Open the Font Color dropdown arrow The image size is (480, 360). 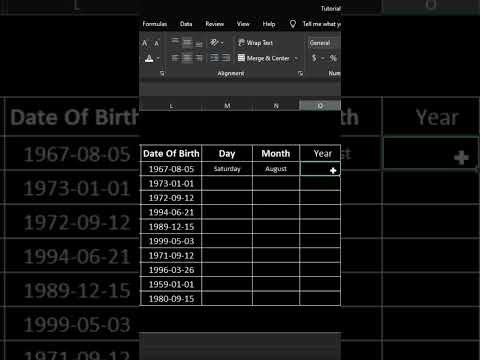tap(158, 59)
